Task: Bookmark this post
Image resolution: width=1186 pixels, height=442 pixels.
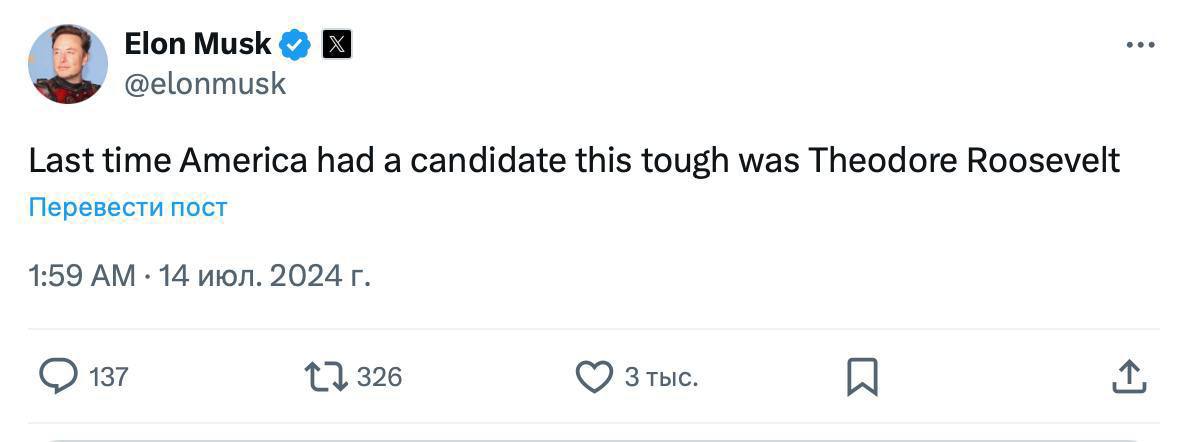Action: pyautogui.click(x=862, y=377)
